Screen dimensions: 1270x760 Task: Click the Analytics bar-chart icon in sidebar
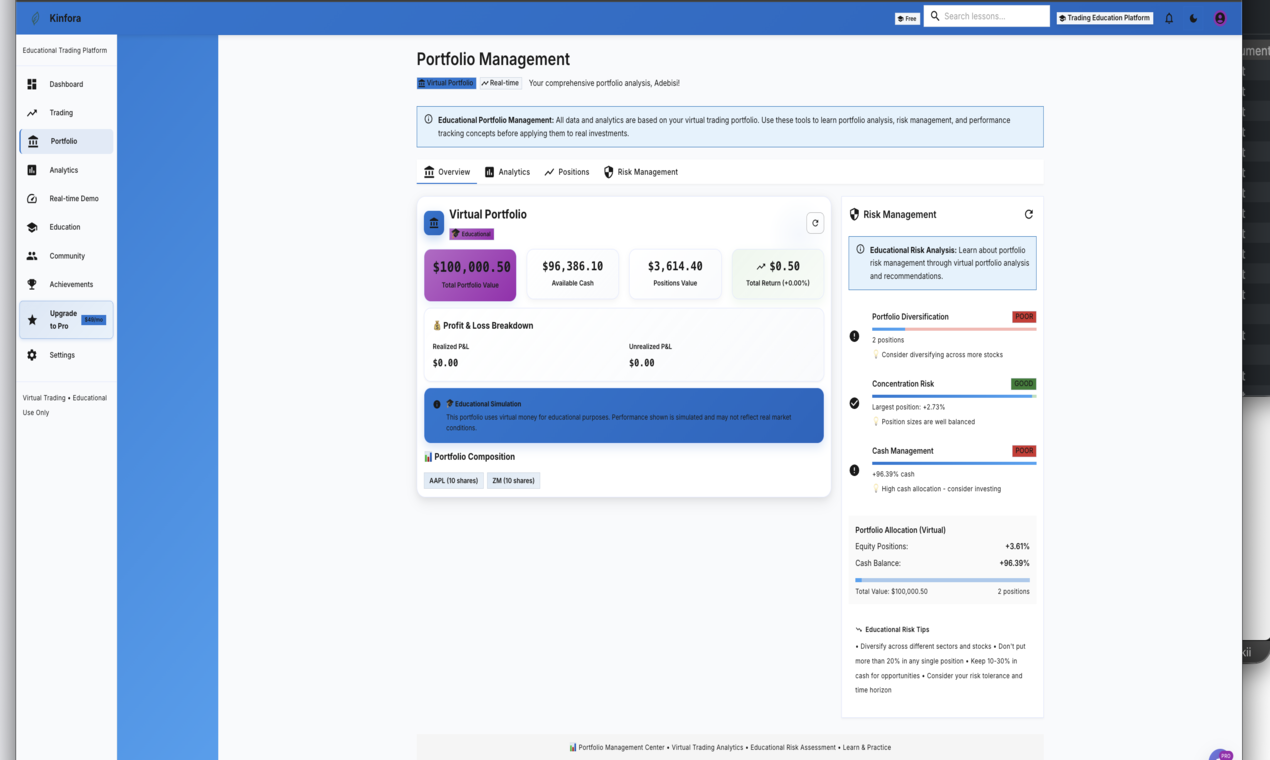[32, 170]
